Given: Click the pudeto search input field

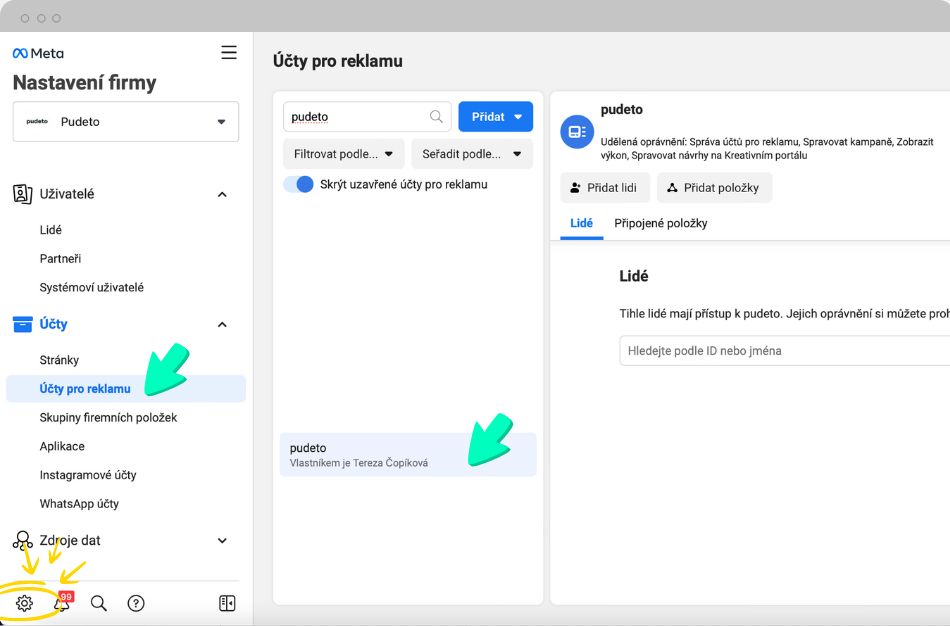Looking at the screenshot, I should point(367,116).
